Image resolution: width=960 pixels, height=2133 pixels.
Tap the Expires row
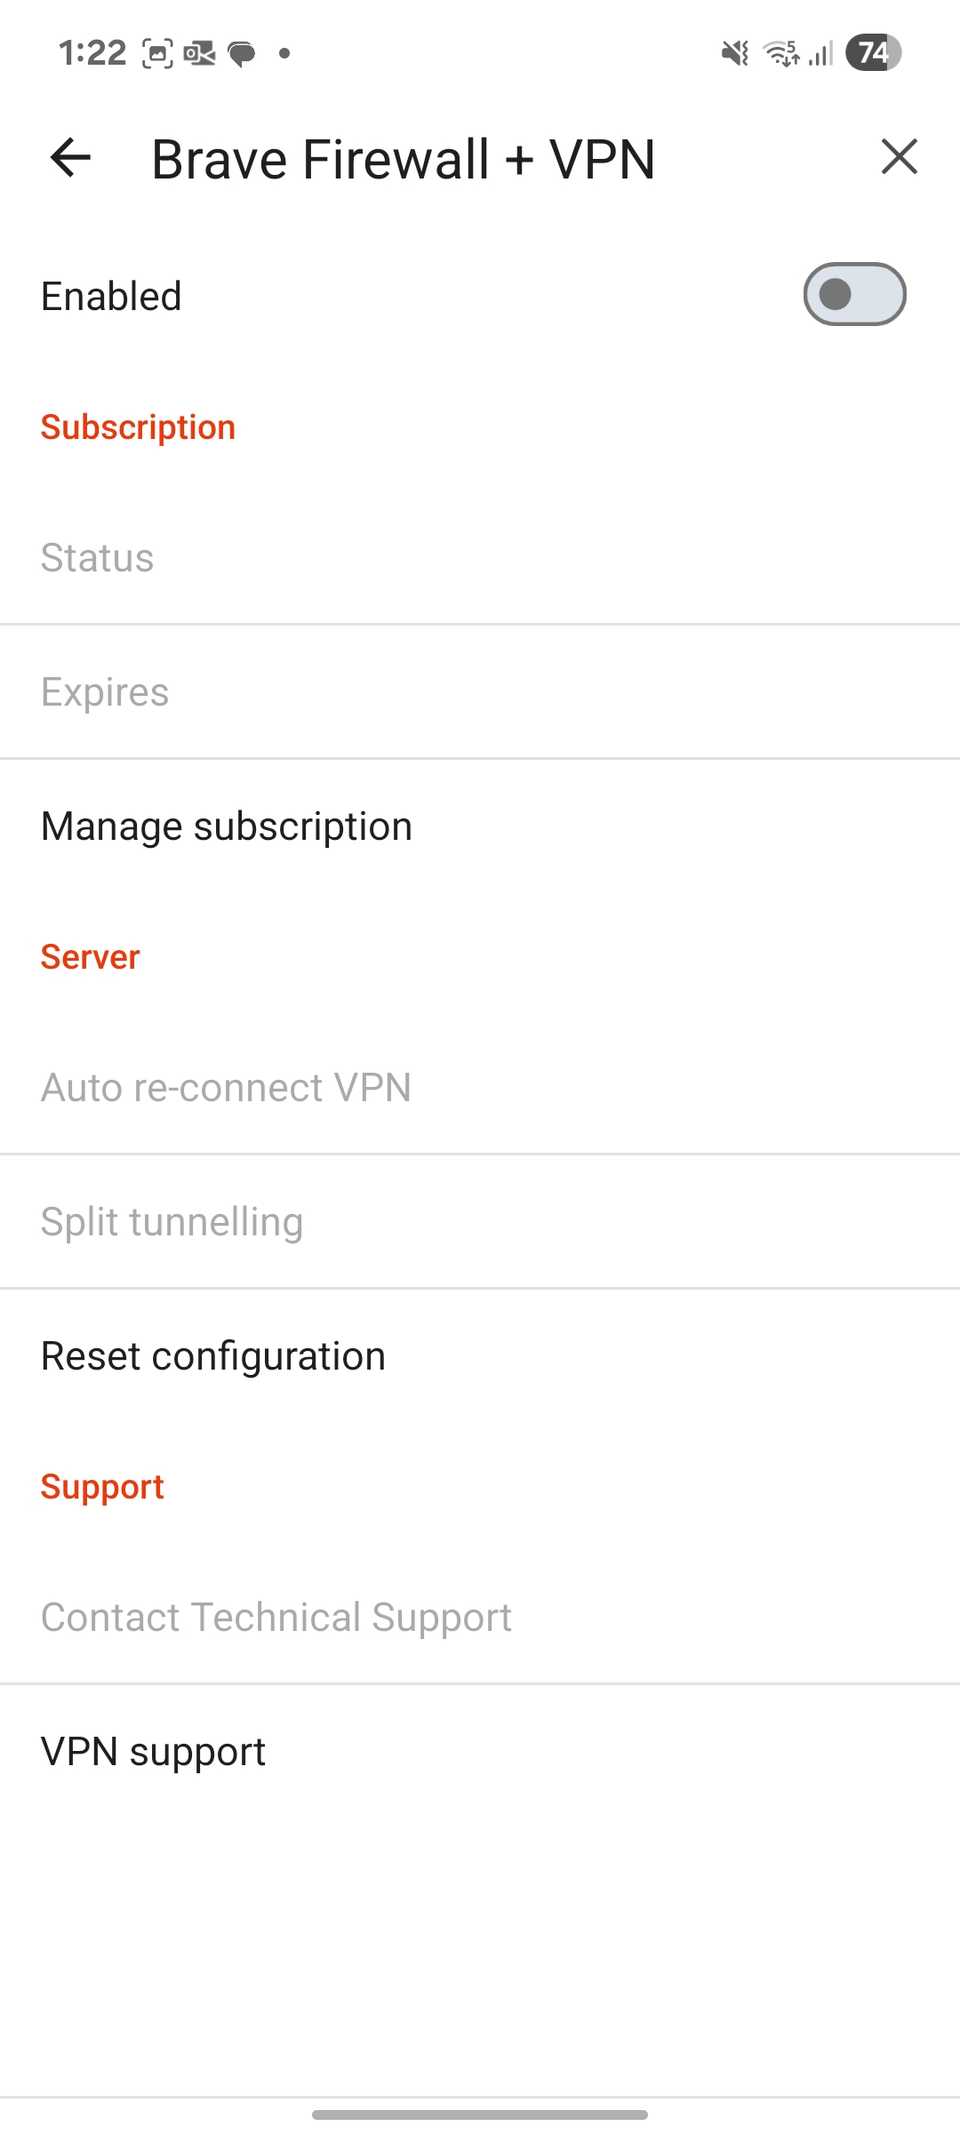point(105,691)
